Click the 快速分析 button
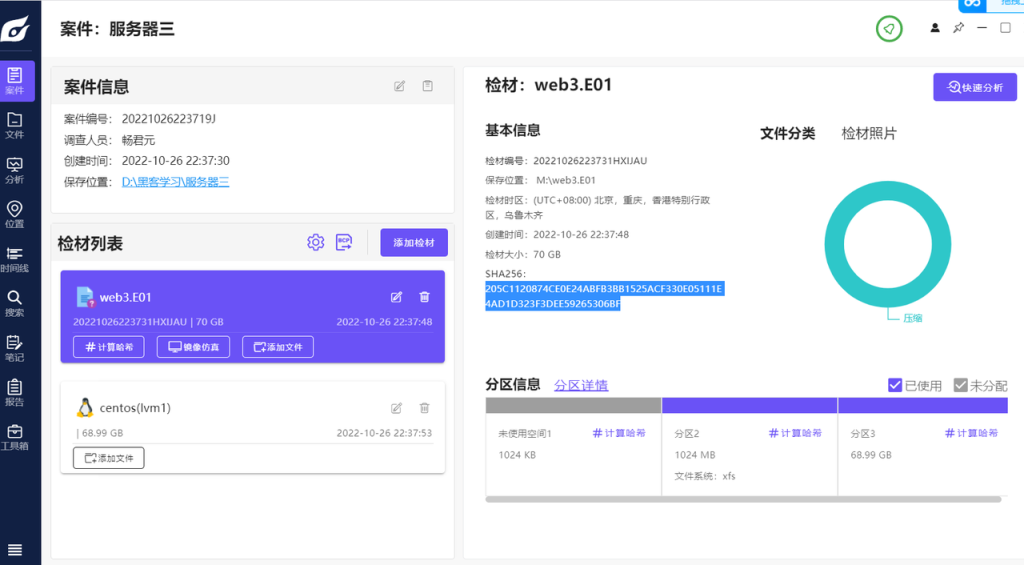 (975, 87)
